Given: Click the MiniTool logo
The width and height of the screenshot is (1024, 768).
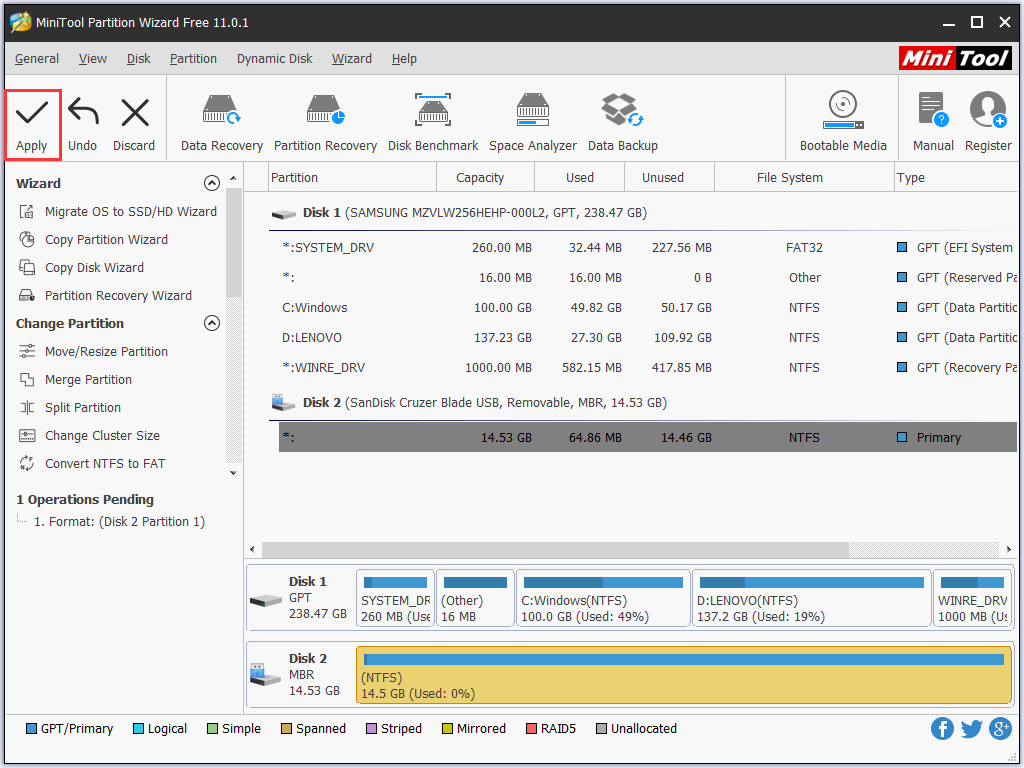Looking at the screenshot, I should (x=955, y=58).
